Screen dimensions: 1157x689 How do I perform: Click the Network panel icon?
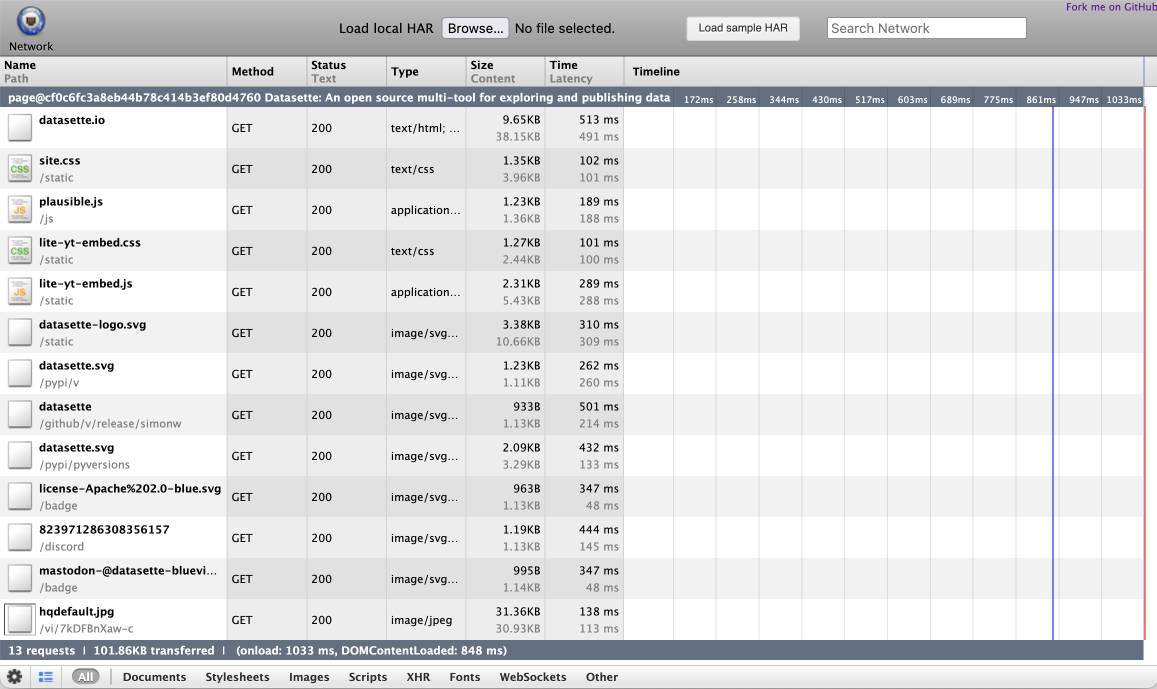coord(31,21)
